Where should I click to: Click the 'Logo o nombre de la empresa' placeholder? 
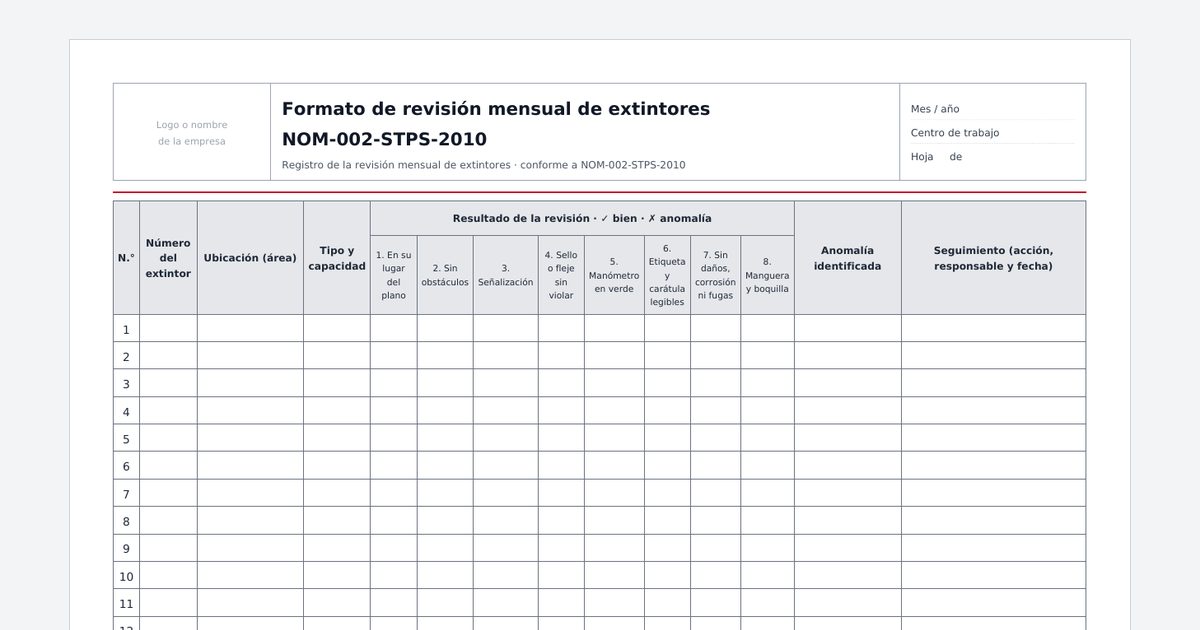click(192, 133)
